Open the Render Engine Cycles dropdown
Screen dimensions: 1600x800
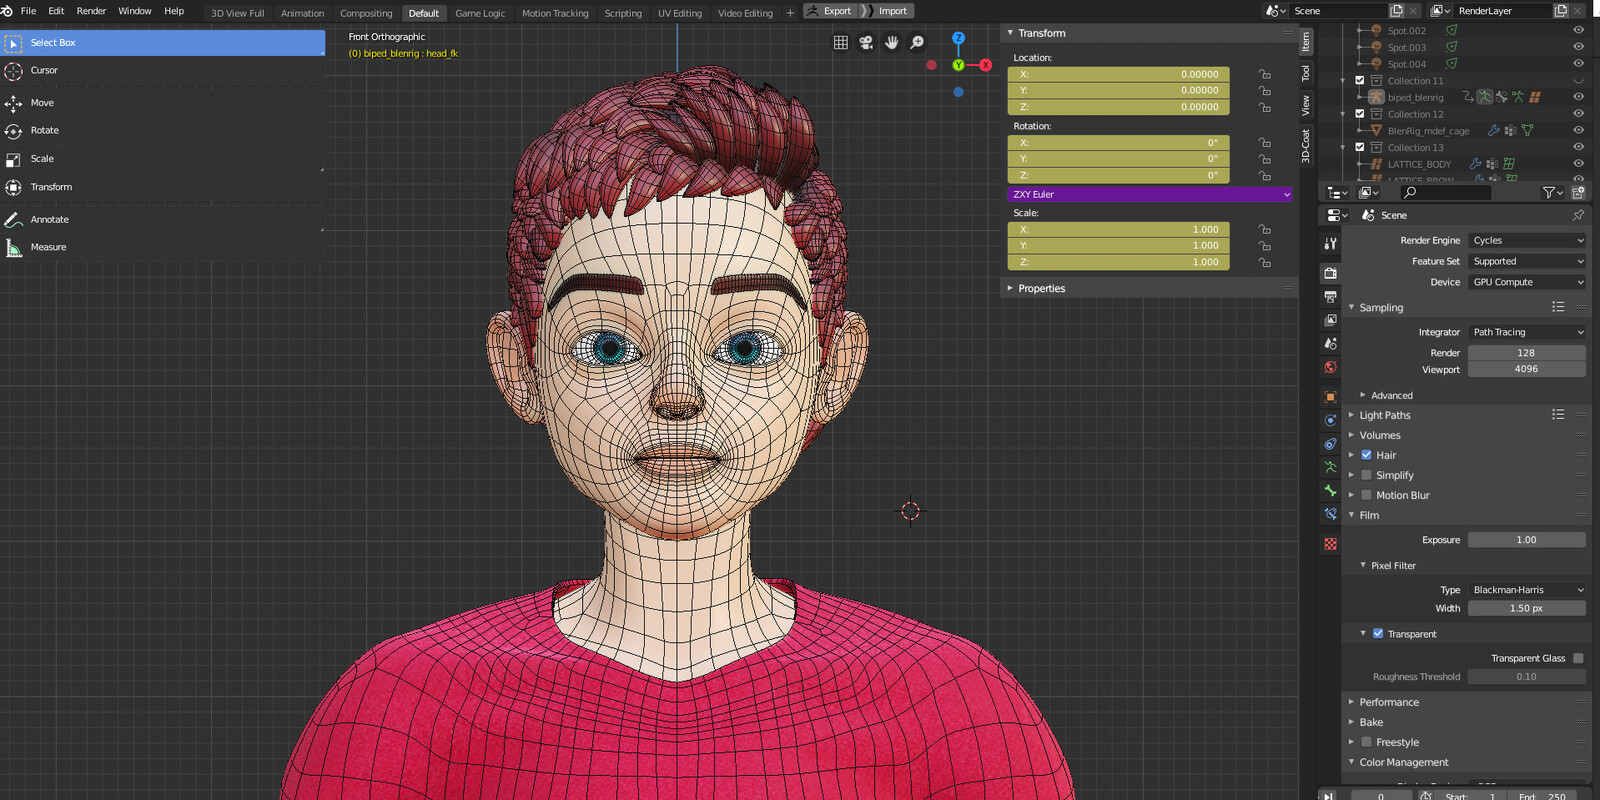tap(1527, 240)
